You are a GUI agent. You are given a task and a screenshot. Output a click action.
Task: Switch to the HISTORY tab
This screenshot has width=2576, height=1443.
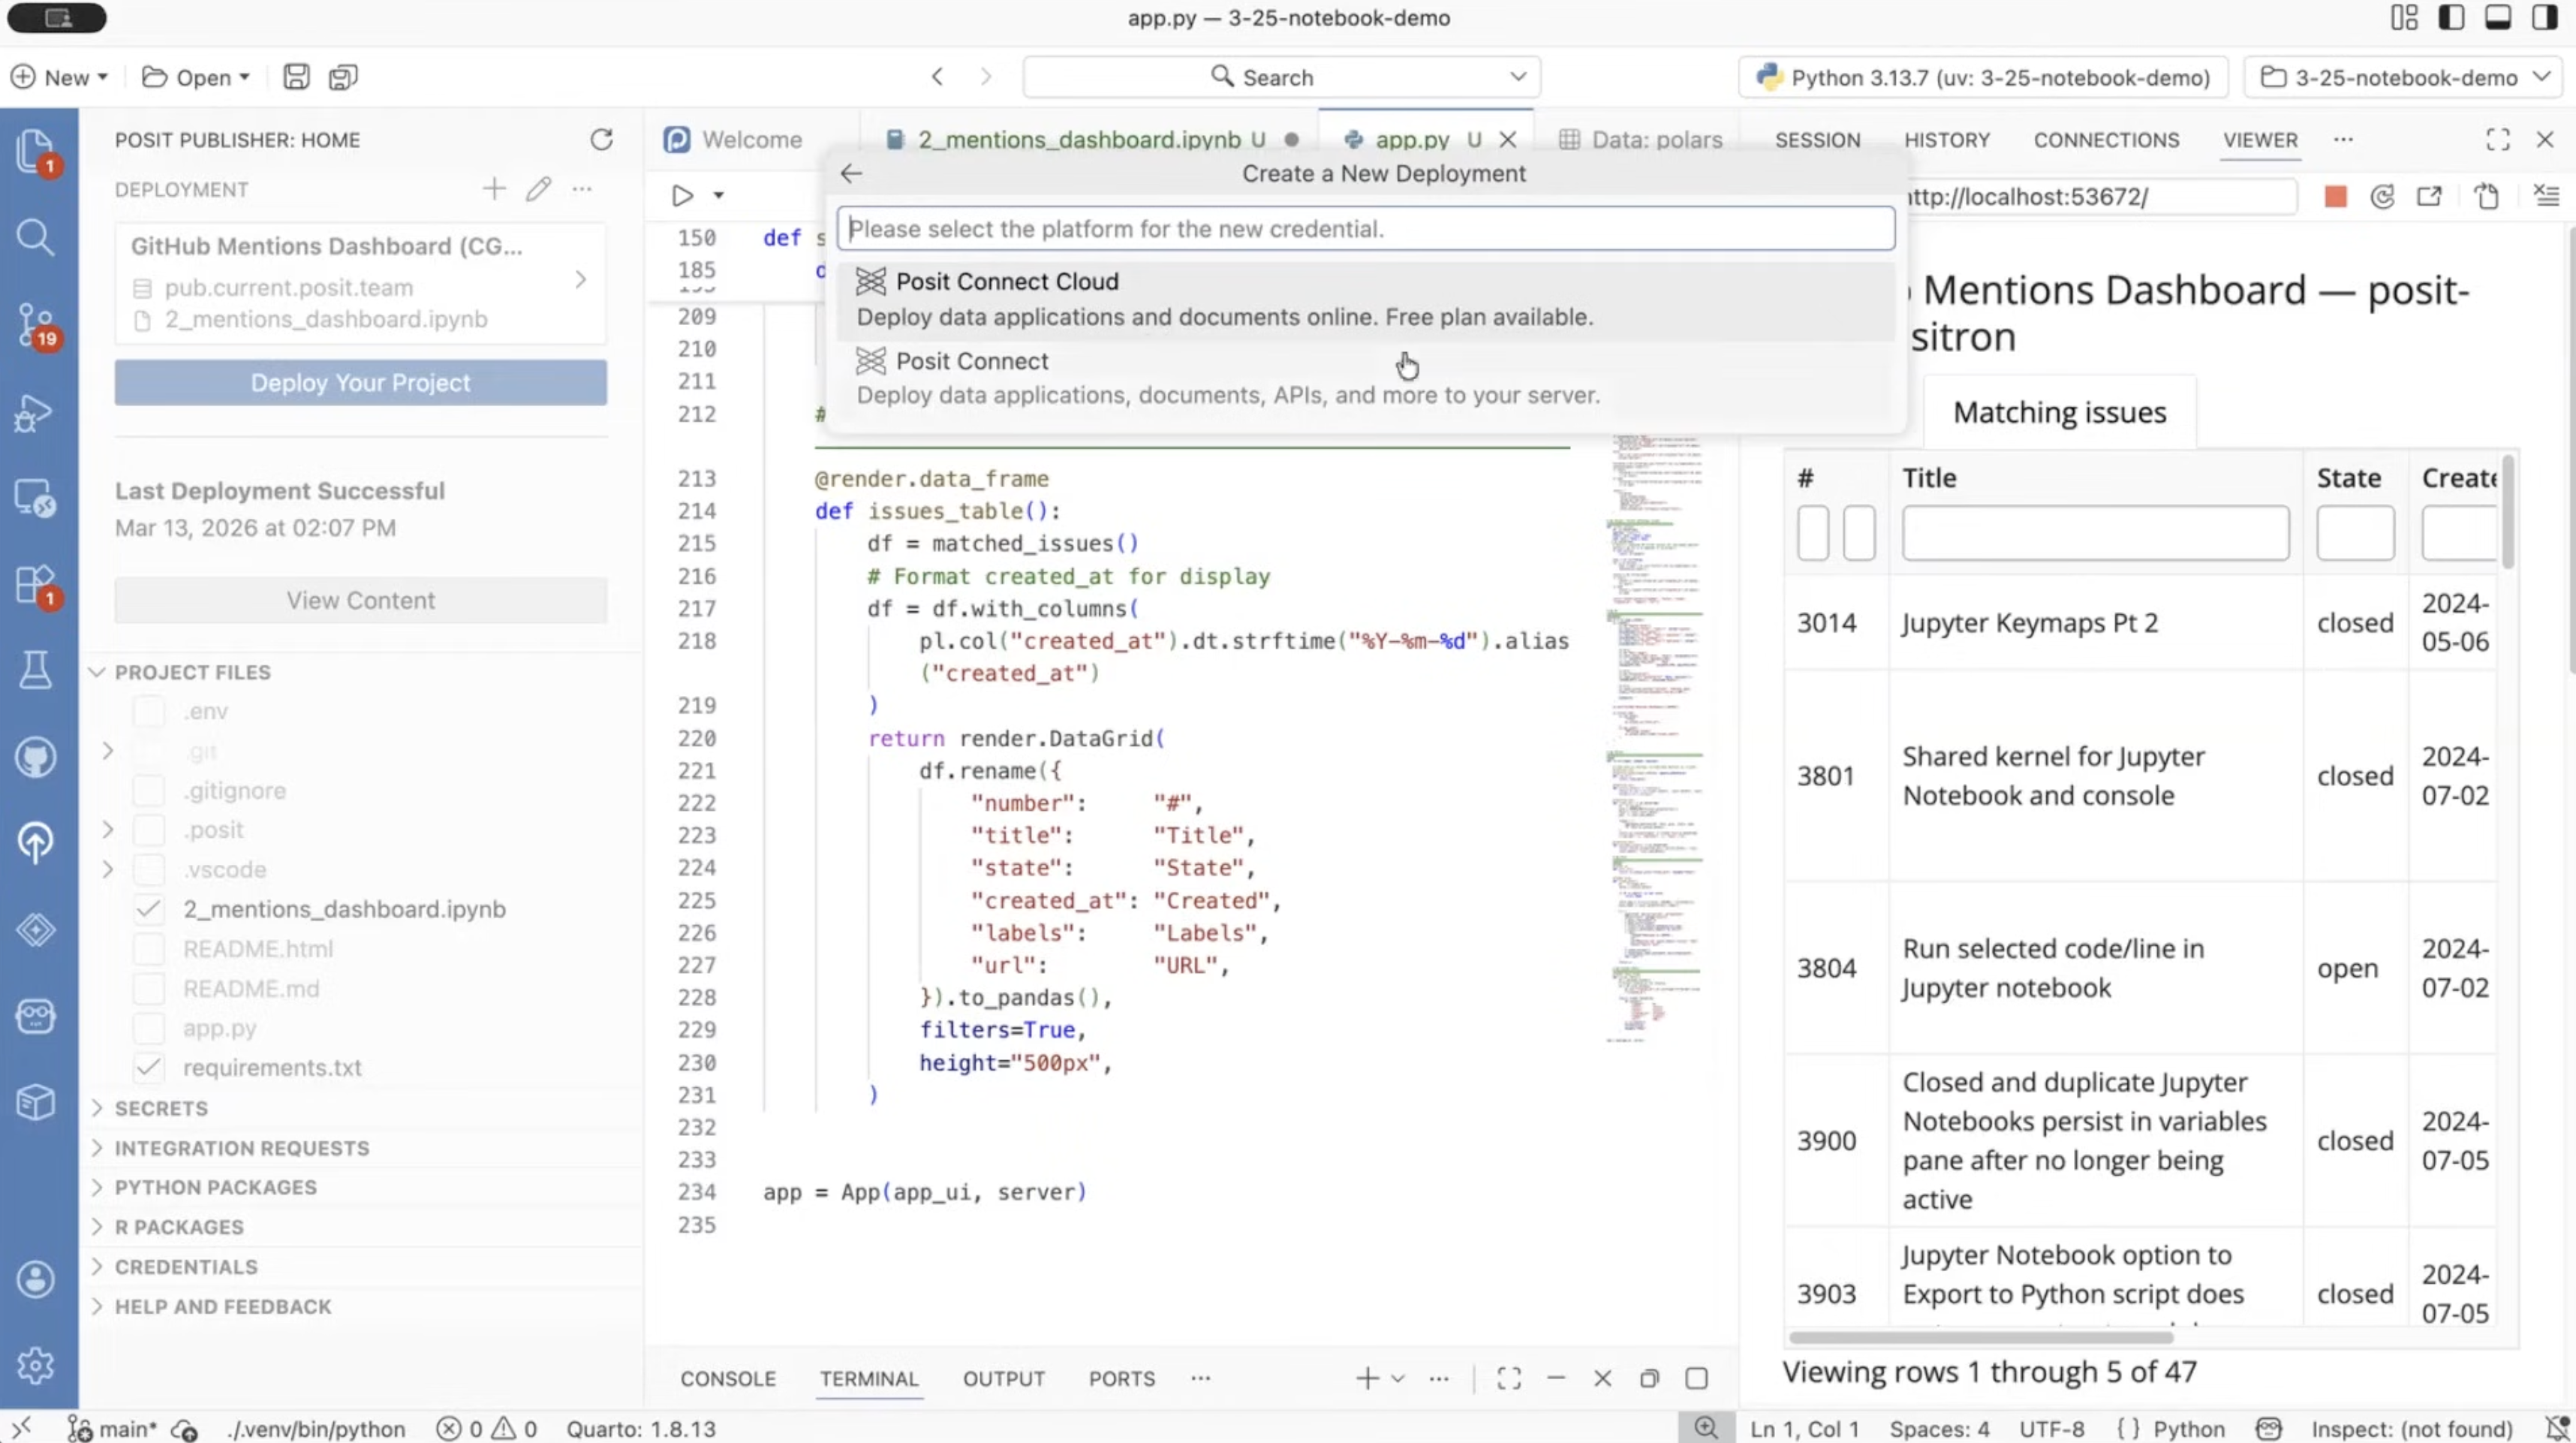pos(1946,140)
